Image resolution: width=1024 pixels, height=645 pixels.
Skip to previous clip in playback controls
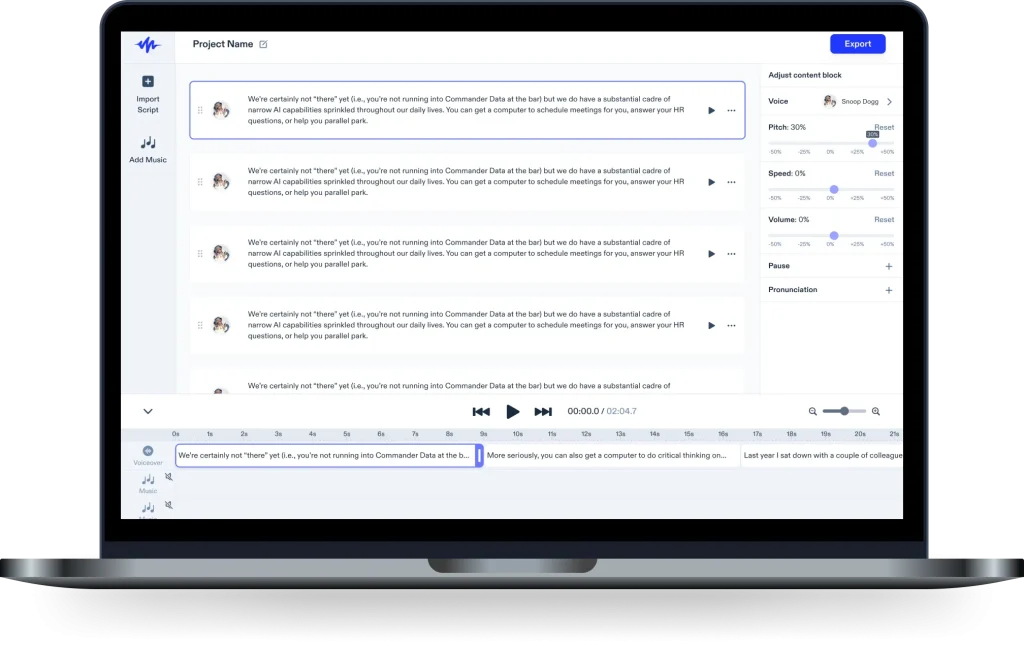[481, 411]
